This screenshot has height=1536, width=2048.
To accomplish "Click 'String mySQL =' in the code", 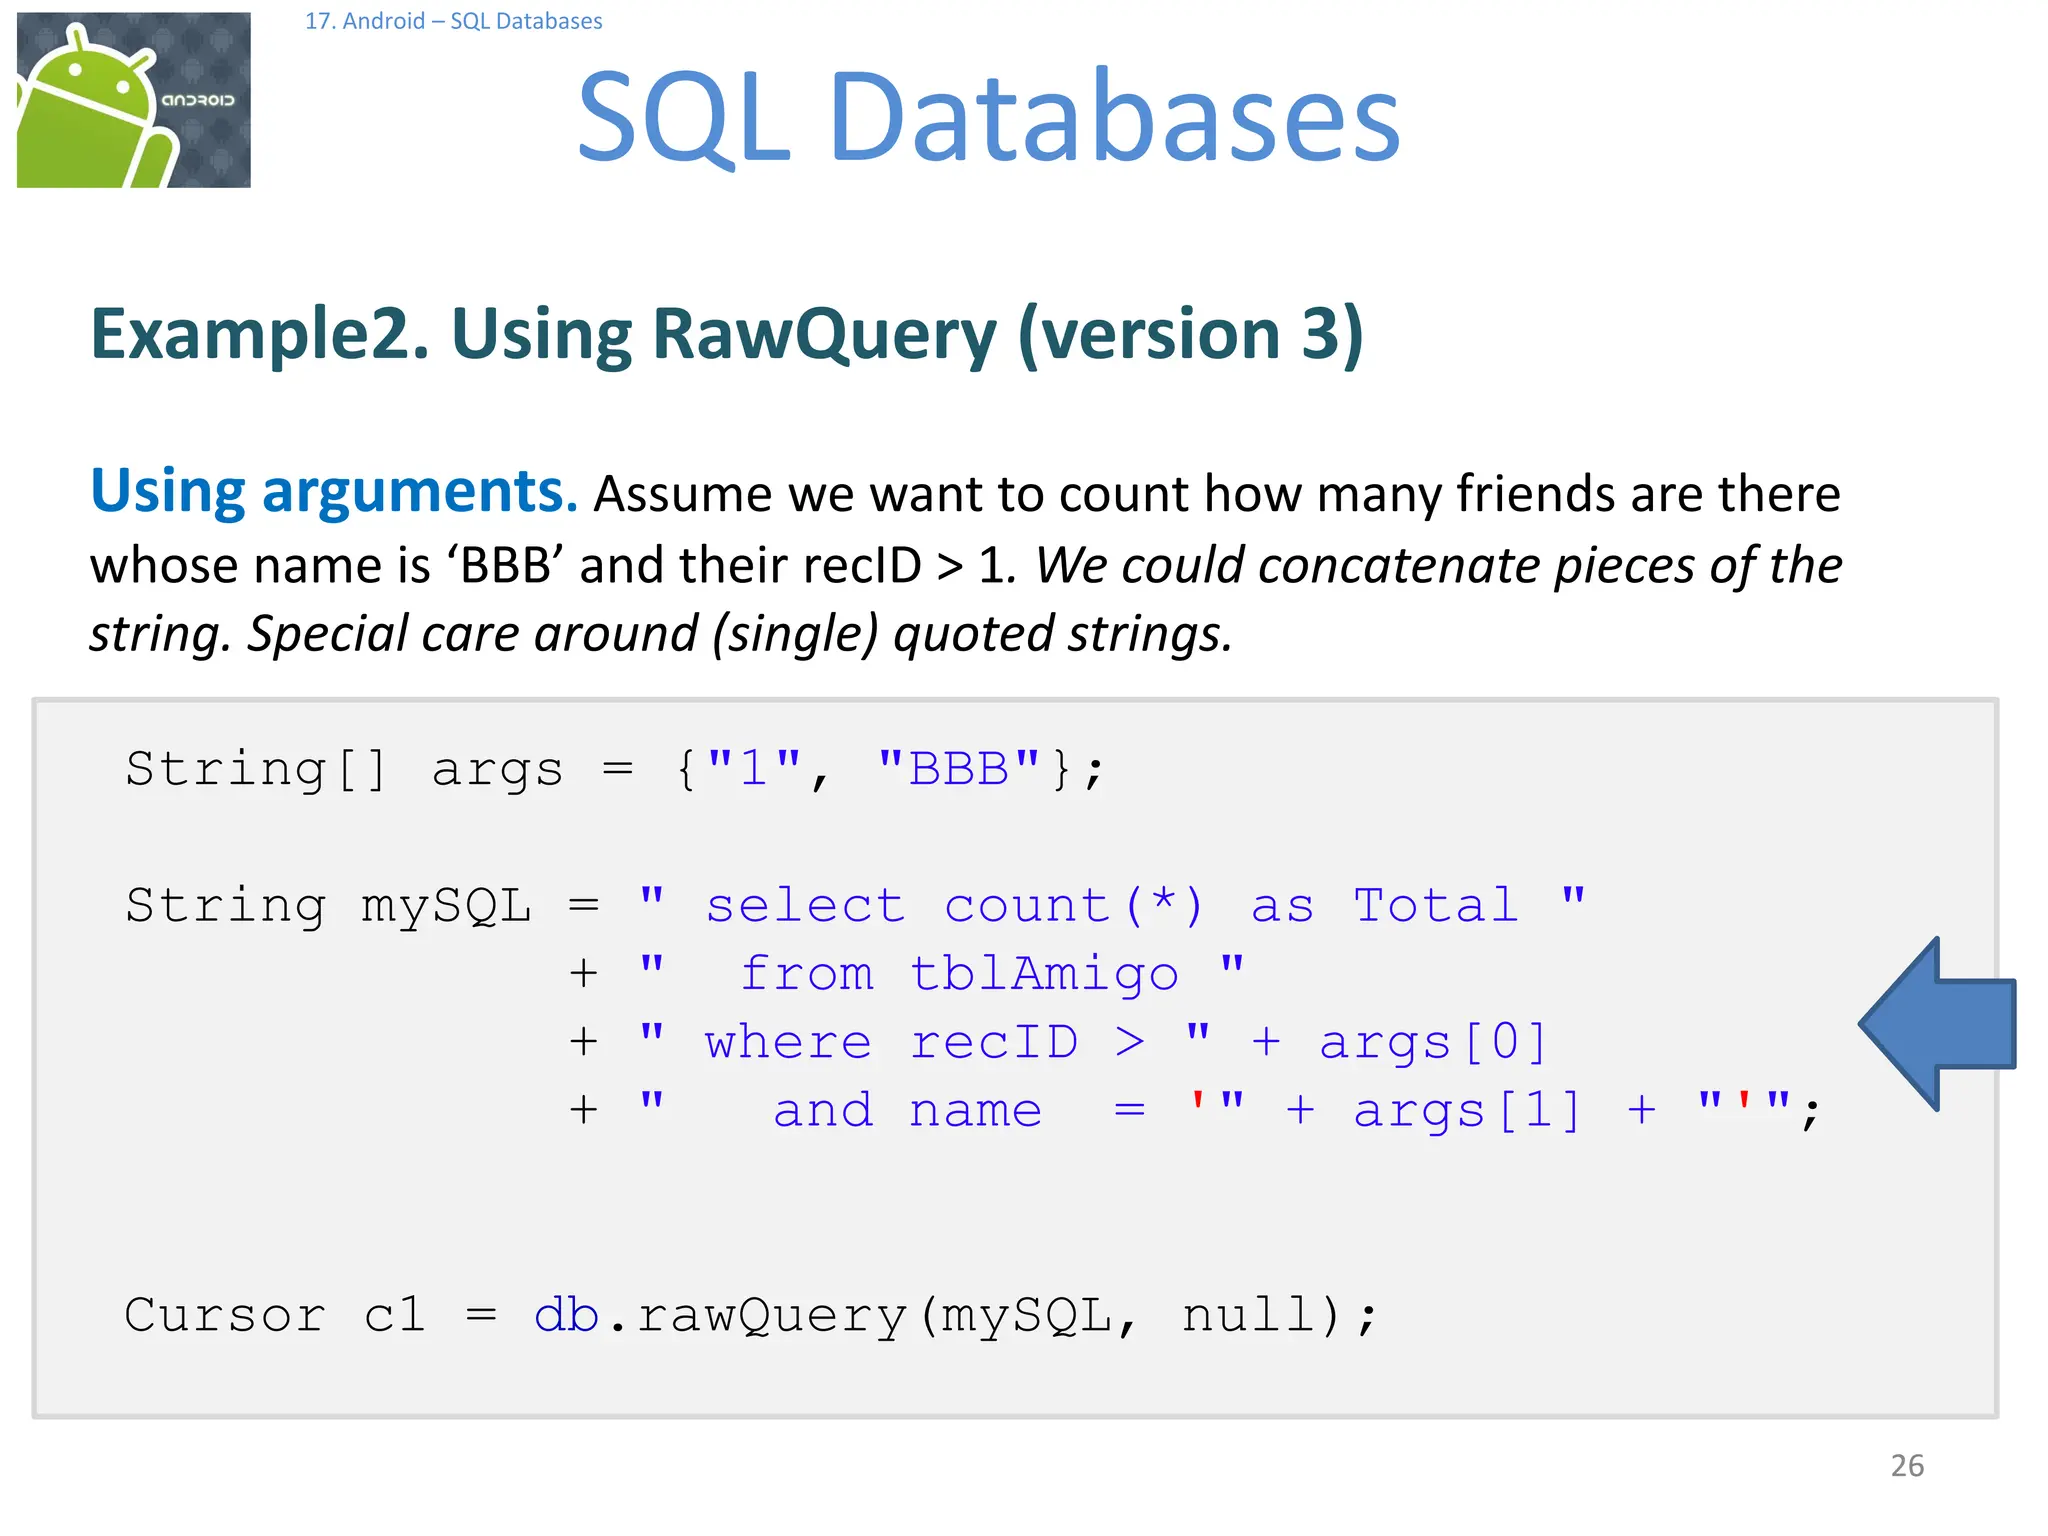I will click(362, 906).
